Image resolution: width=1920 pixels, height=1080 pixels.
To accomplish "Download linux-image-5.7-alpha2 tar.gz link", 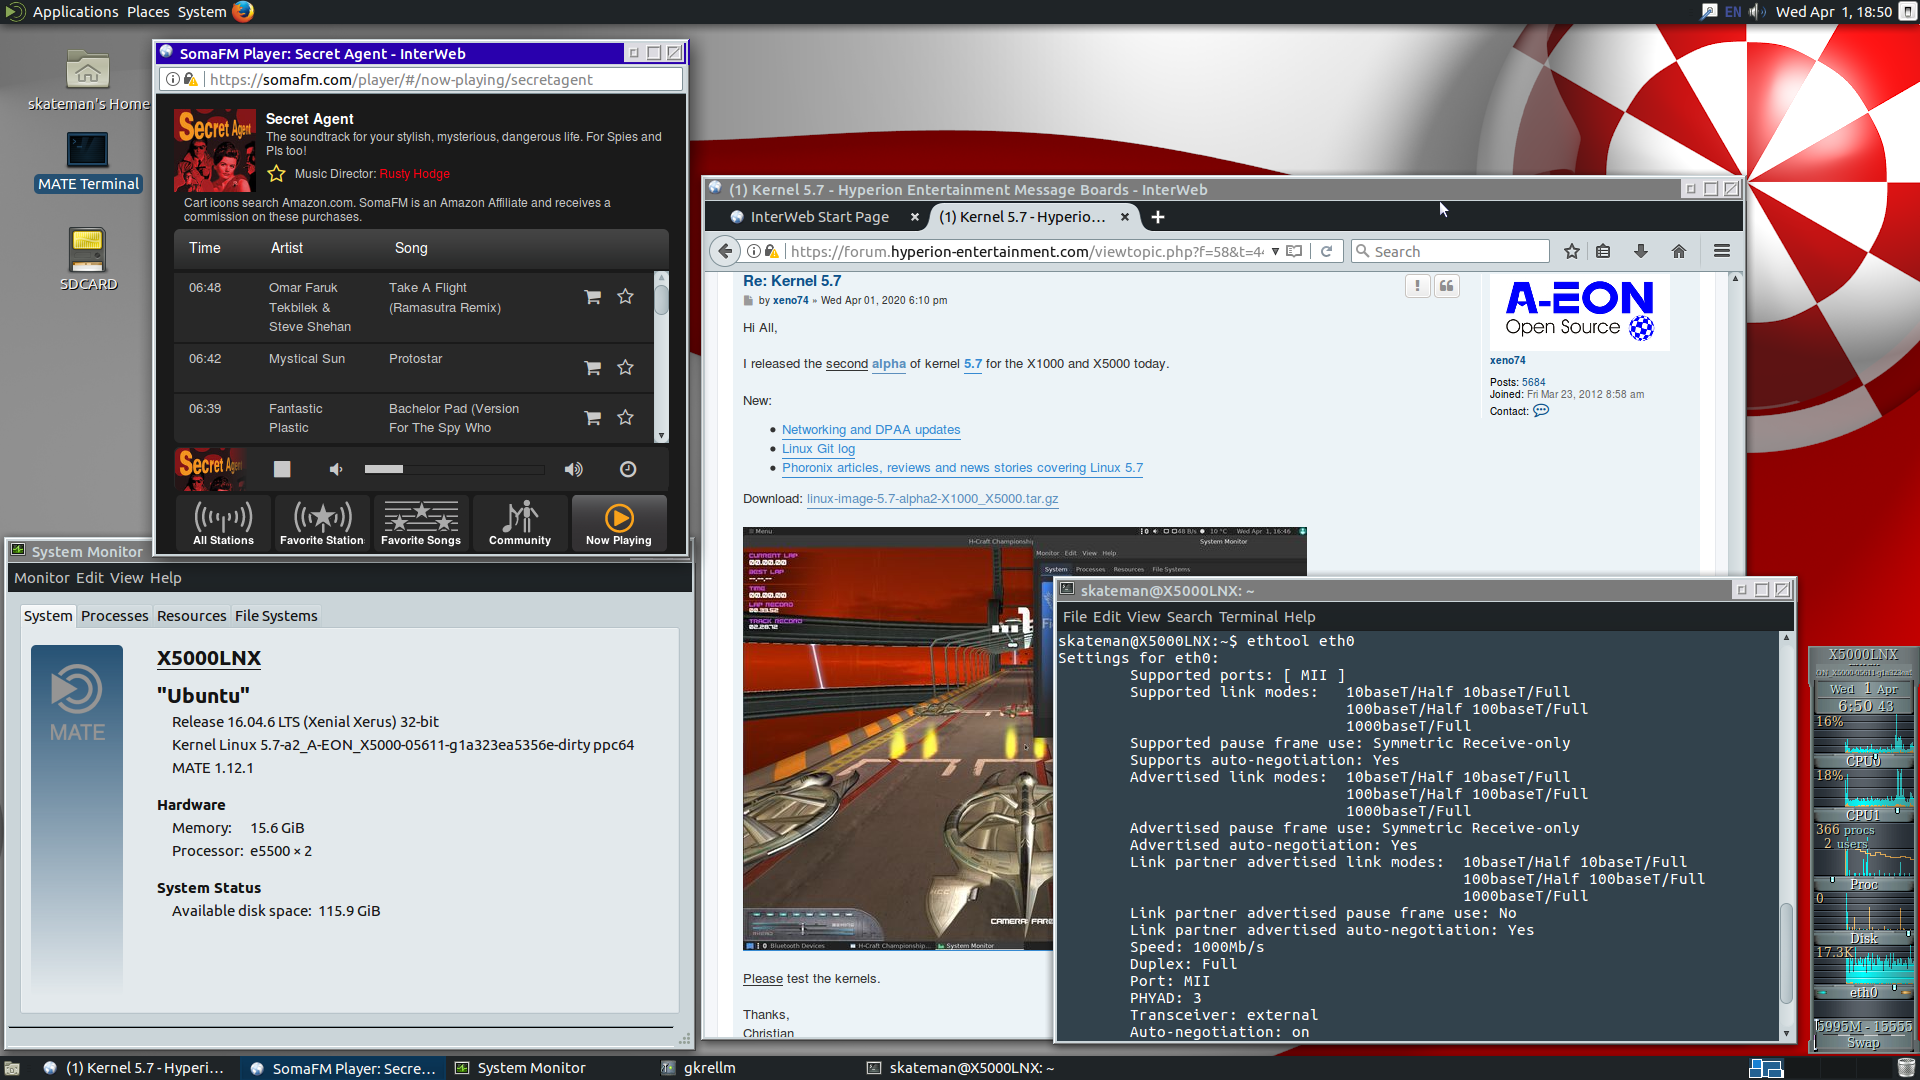I will click(x=932, y=499).
